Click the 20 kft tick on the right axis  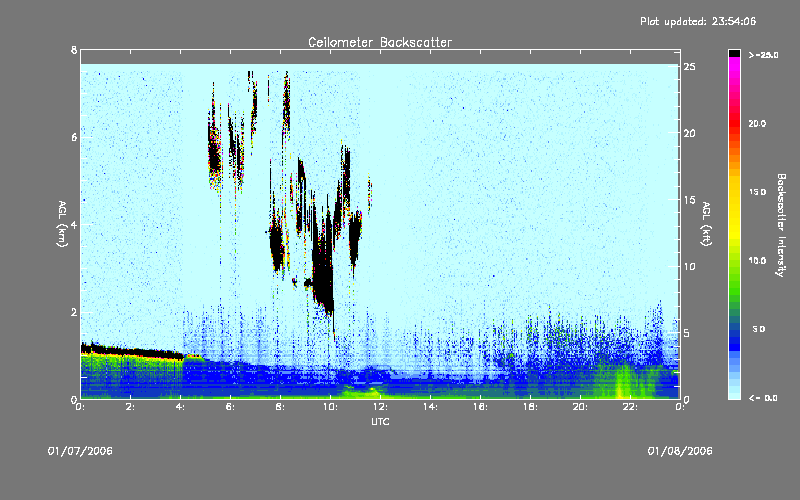coord(689,133)
